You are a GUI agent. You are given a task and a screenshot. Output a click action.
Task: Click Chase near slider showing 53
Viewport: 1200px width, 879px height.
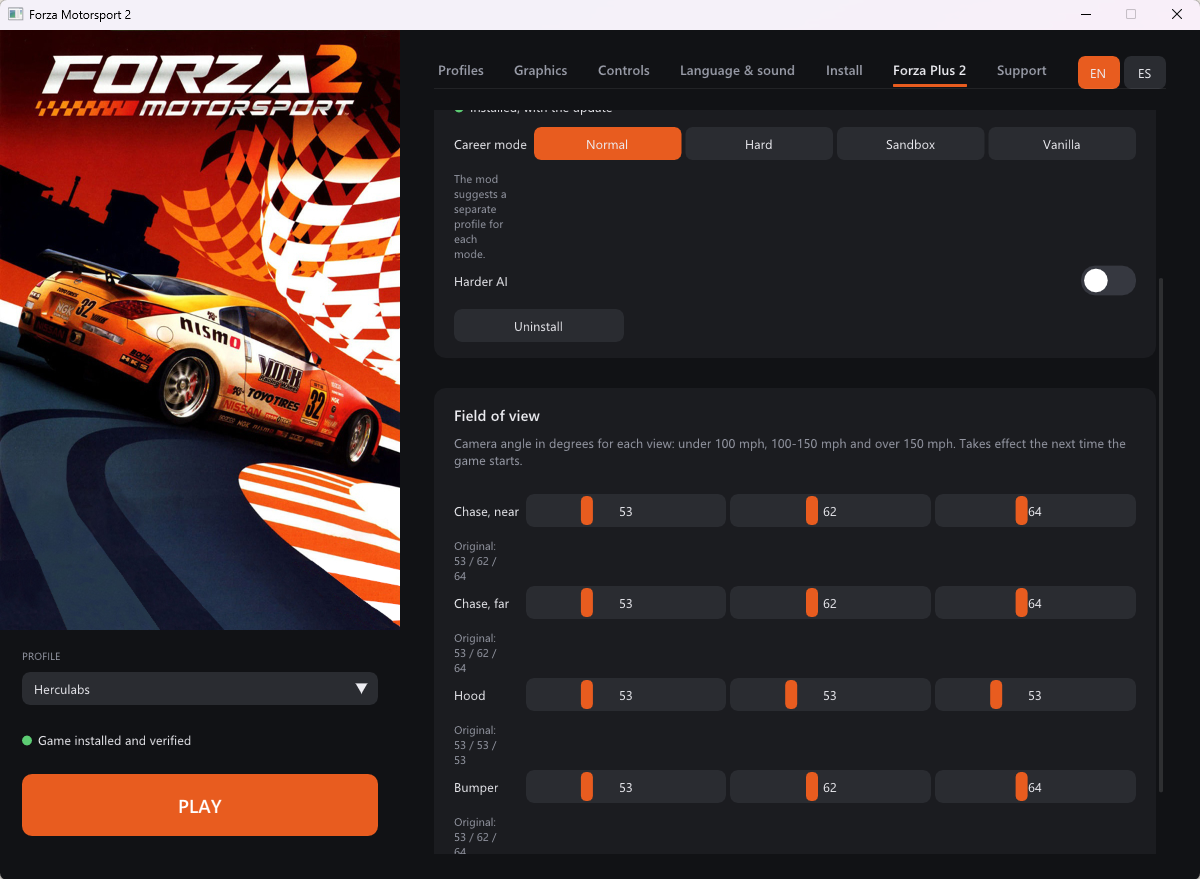(626, 511)
